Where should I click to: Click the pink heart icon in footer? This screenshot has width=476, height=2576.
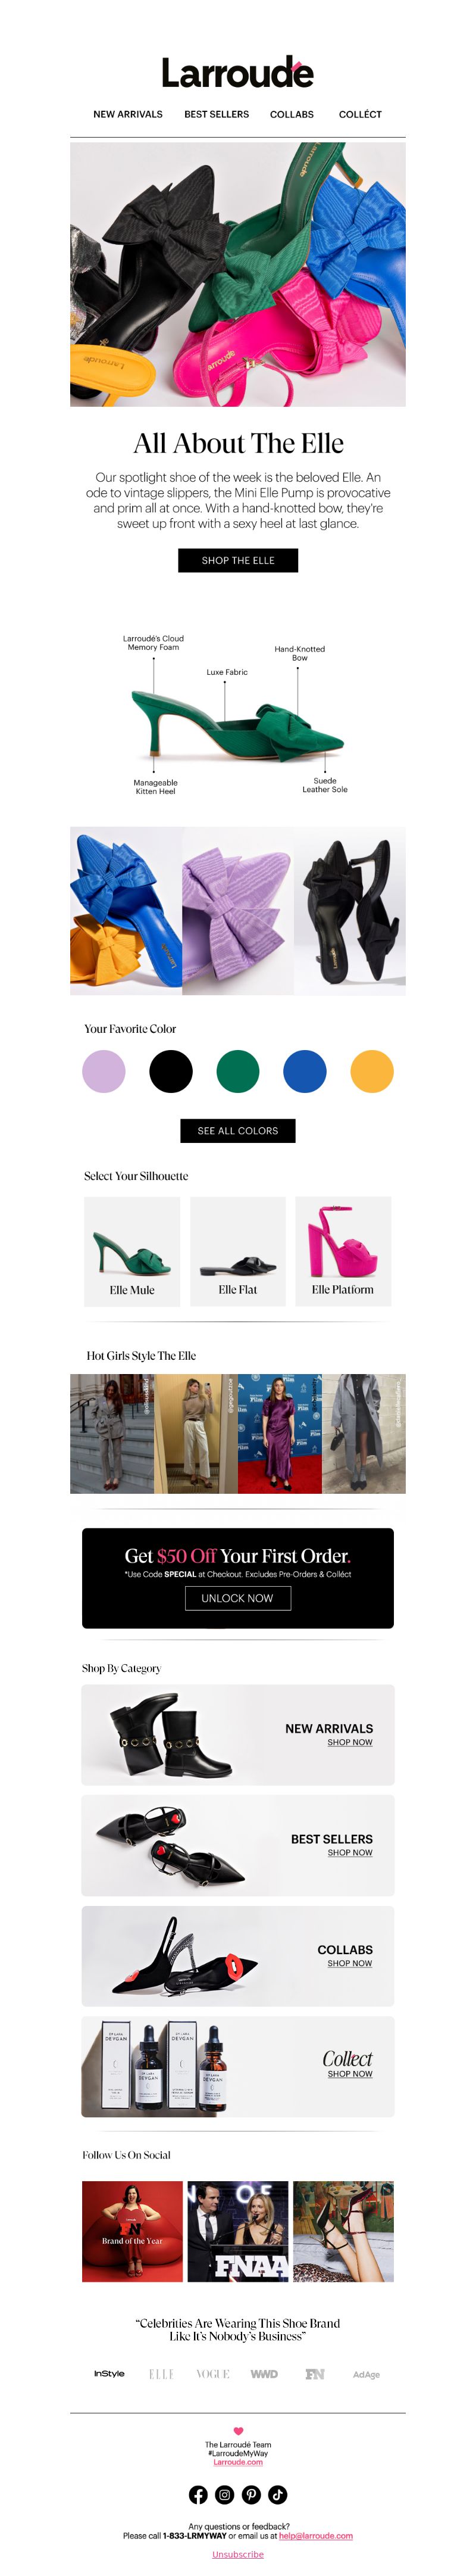[x=238, y=2430]
